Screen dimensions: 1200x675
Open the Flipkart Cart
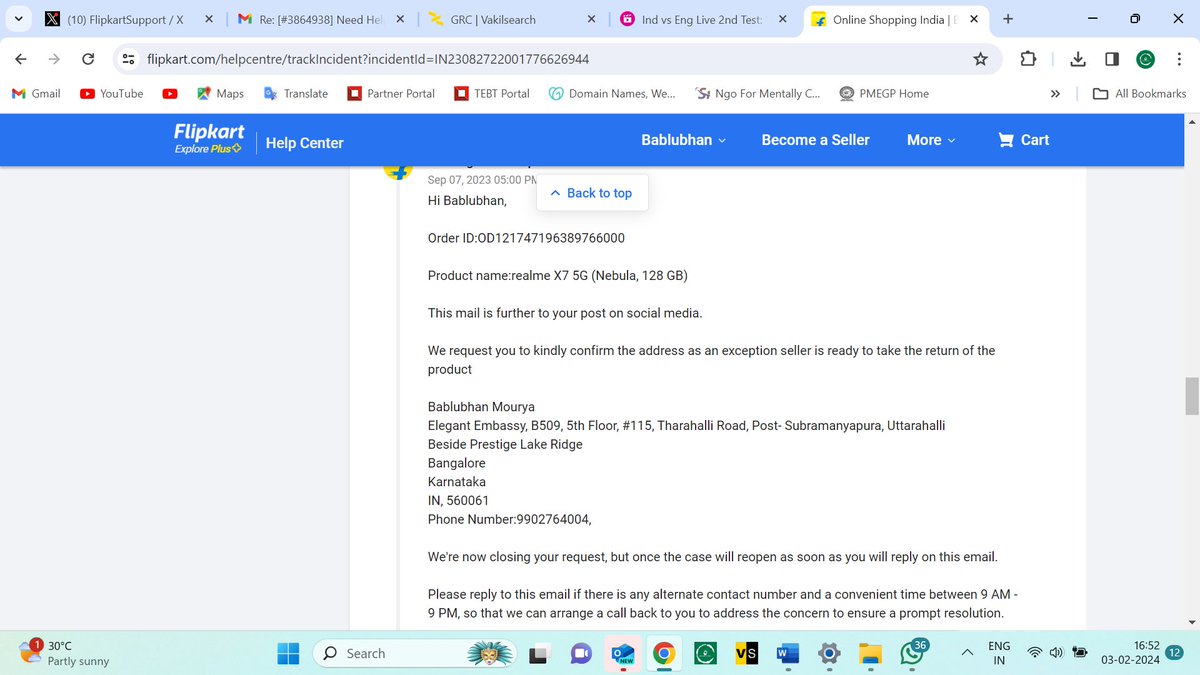pyautogui.click(x=1023, y=140)
